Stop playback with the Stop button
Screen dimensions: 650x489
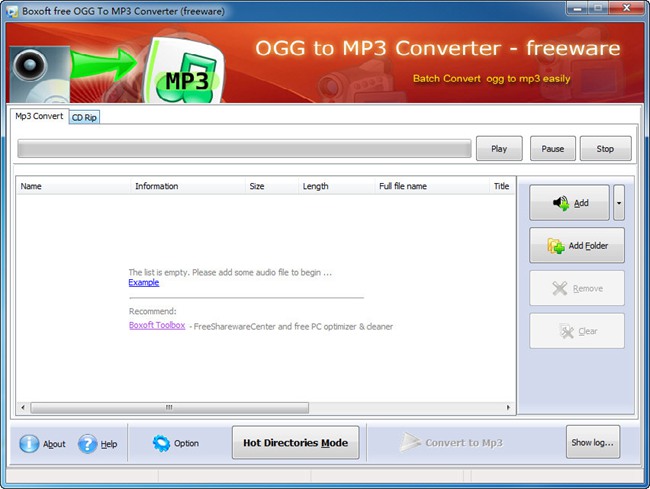pyautogui.click(x=605, y=148)
